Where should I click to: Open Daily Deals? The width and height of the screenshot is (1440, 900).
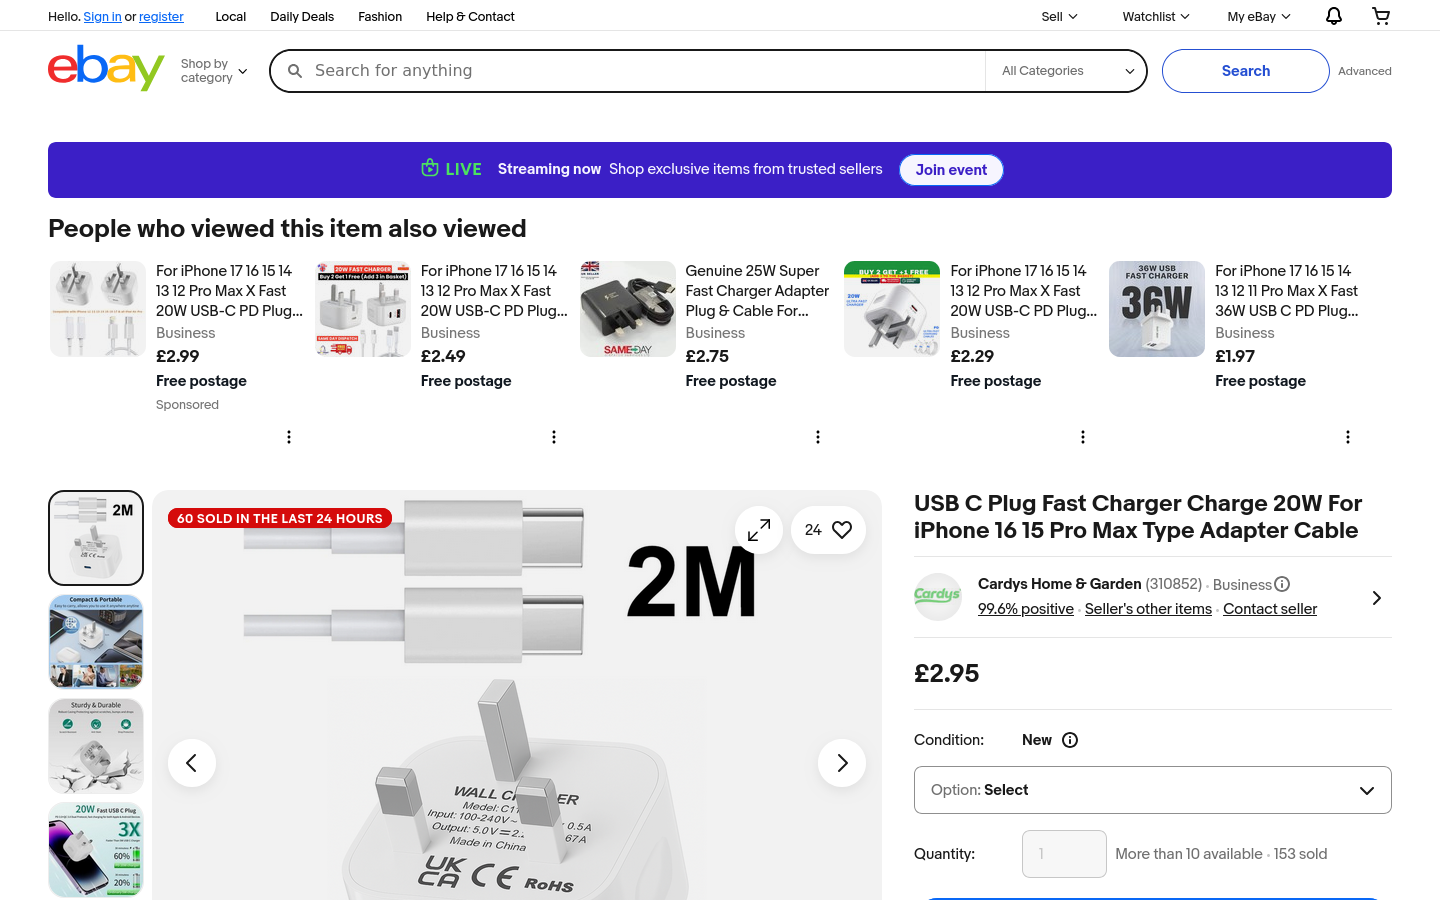302,16
